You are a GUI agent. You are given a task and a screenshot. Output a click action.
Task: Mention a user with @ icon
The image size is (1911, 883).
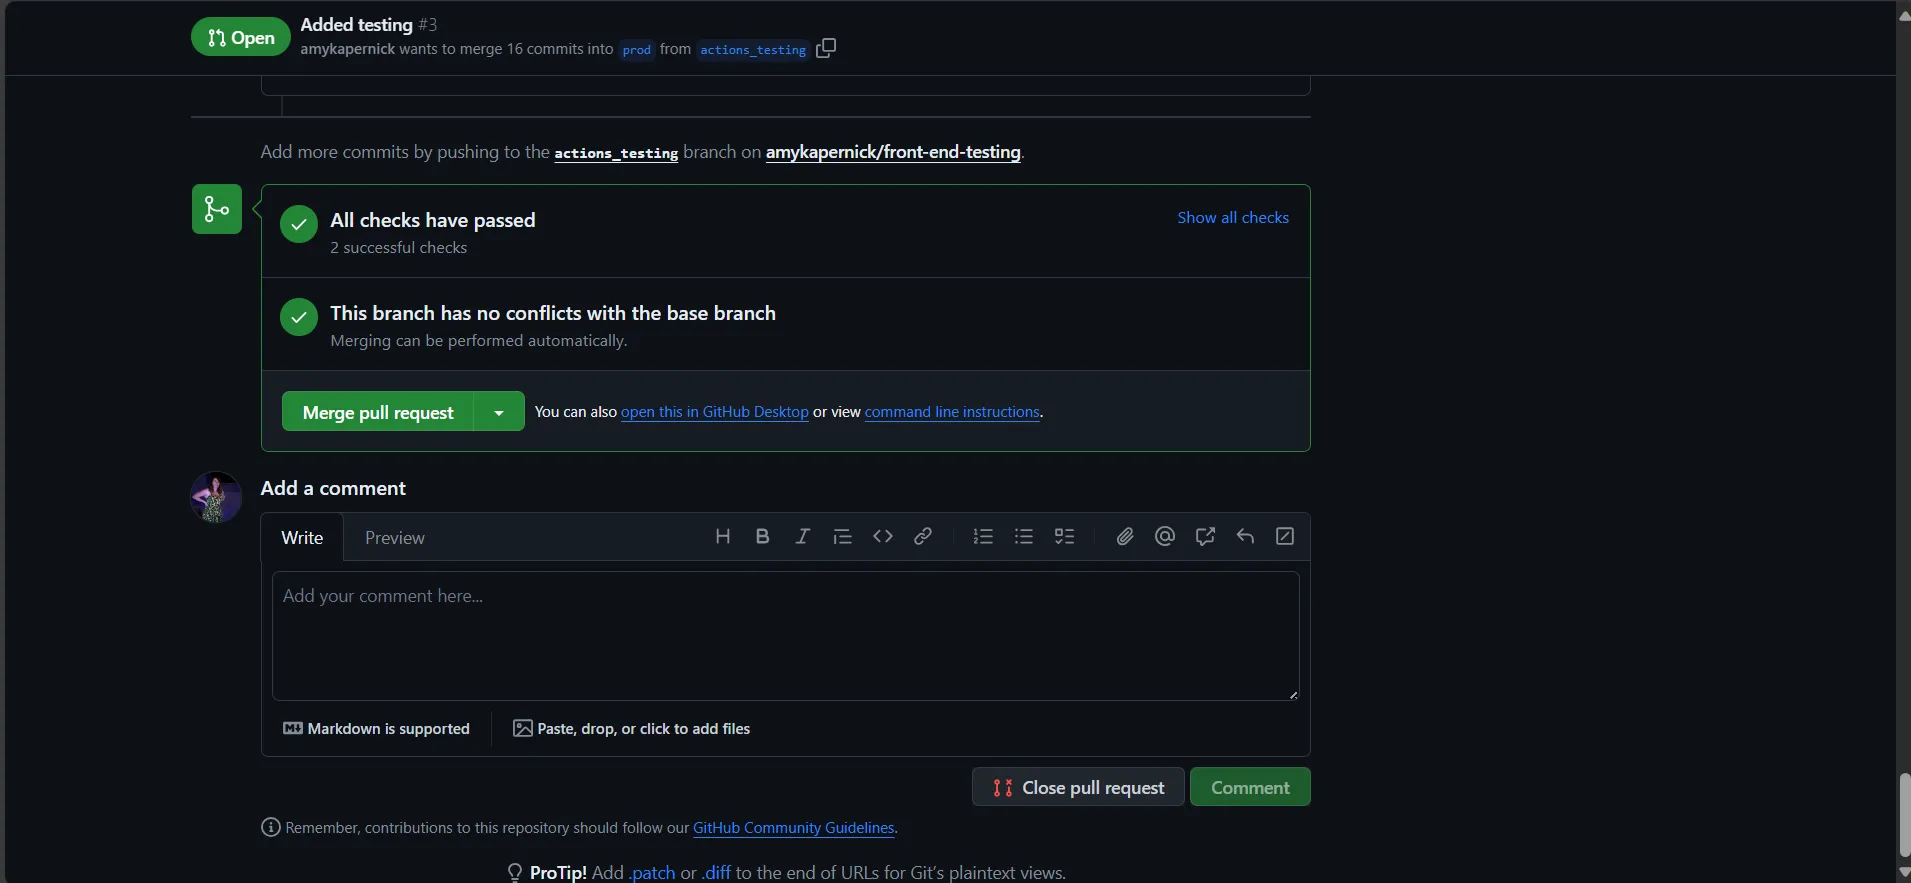click(x=1165, y=537)
